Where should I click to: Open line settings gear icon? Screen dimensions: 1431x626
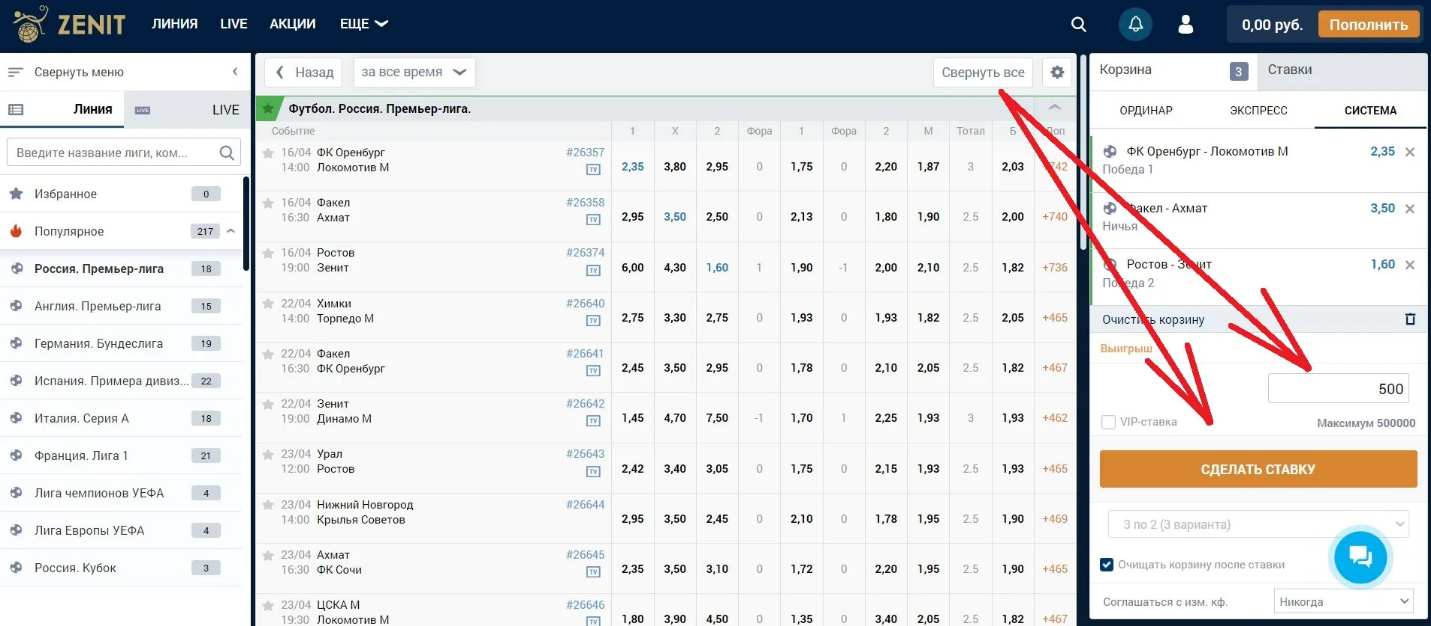(1058, 73)
